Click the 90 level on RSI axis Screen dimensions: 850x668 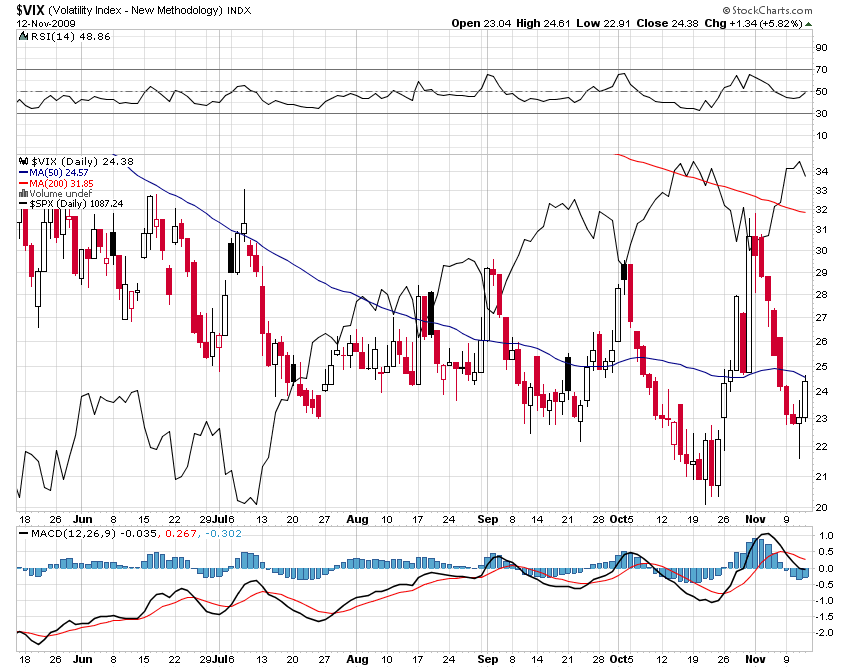(821, 48)
